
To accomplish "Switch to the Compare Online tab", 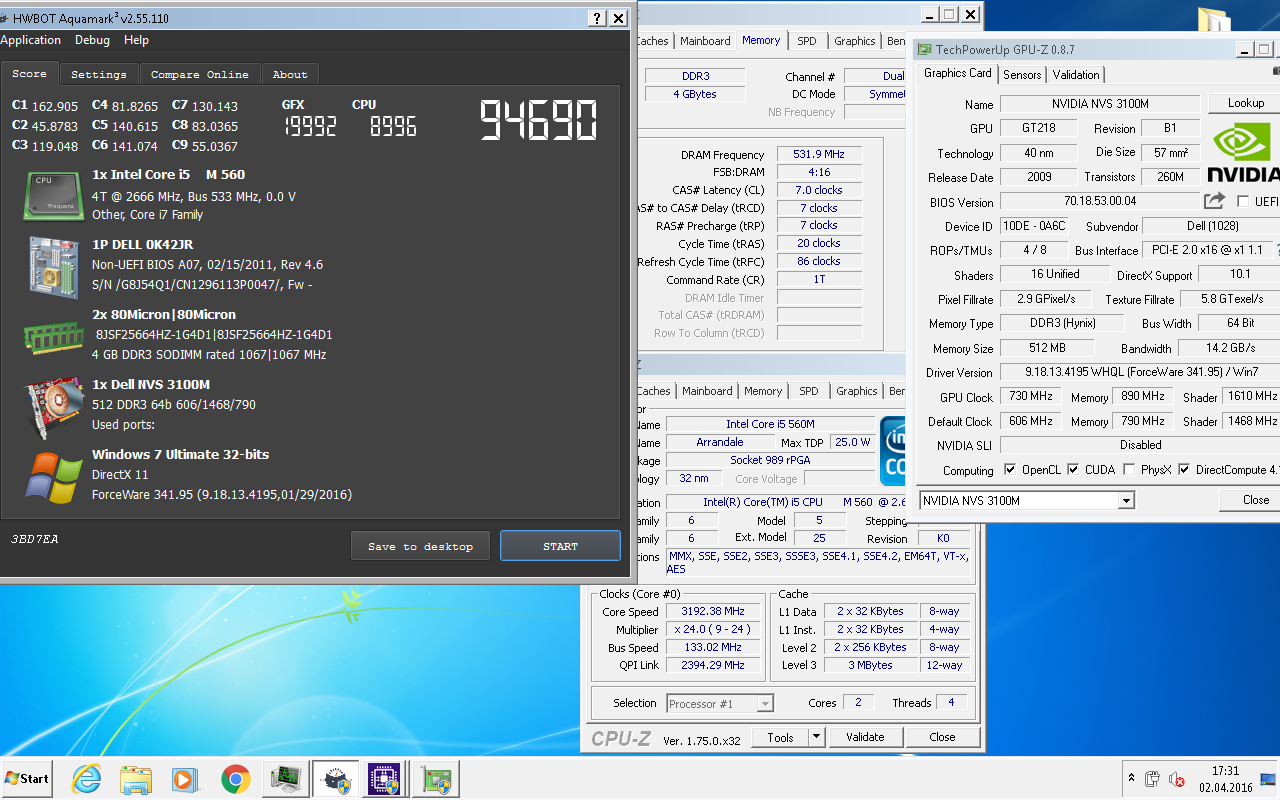I will pyautogui.click(x=200, y=74).
